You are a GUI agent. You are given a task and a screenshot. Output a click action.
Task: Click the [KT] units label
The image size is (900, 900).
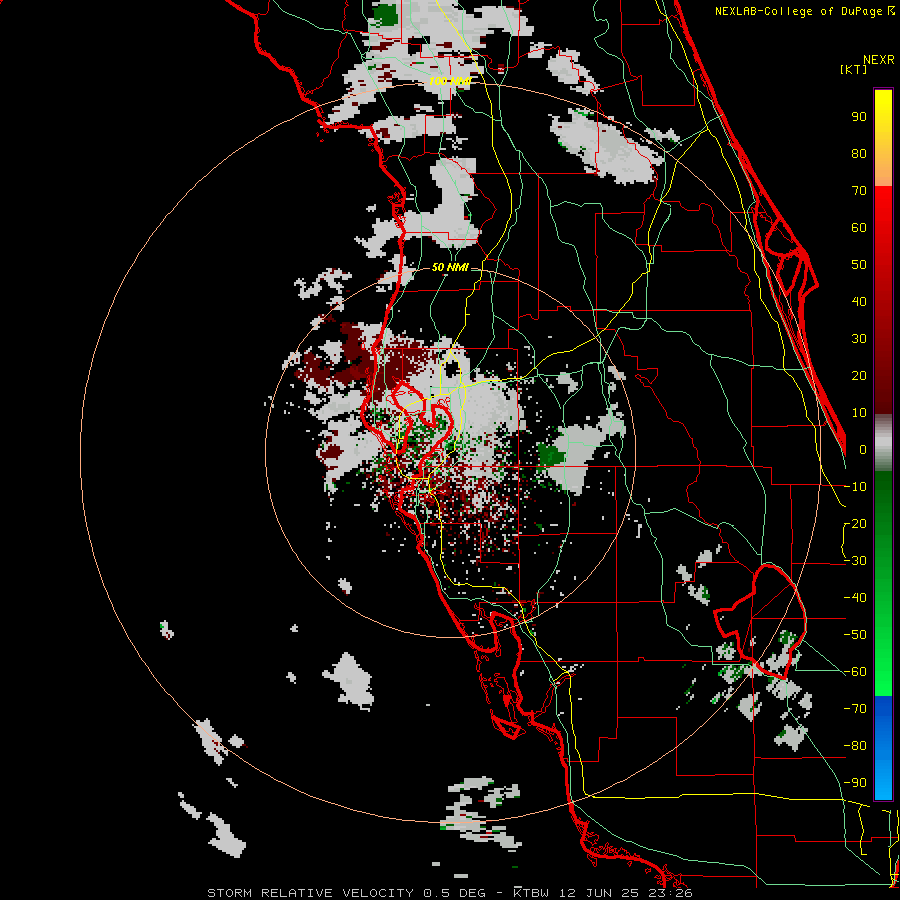tap(853, 69)
